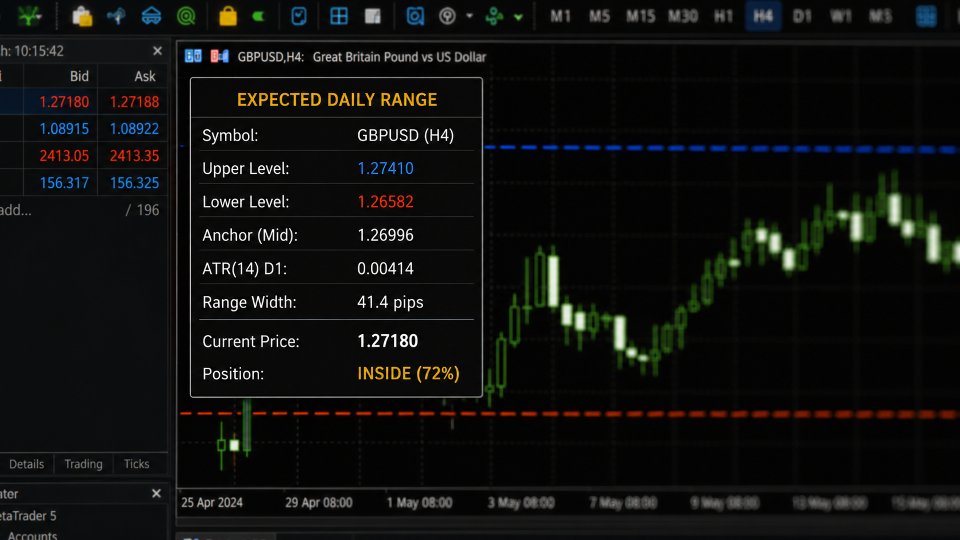Switch chart to M1 timeframe
Screen dimensions: 960x540
click(560, 16)
